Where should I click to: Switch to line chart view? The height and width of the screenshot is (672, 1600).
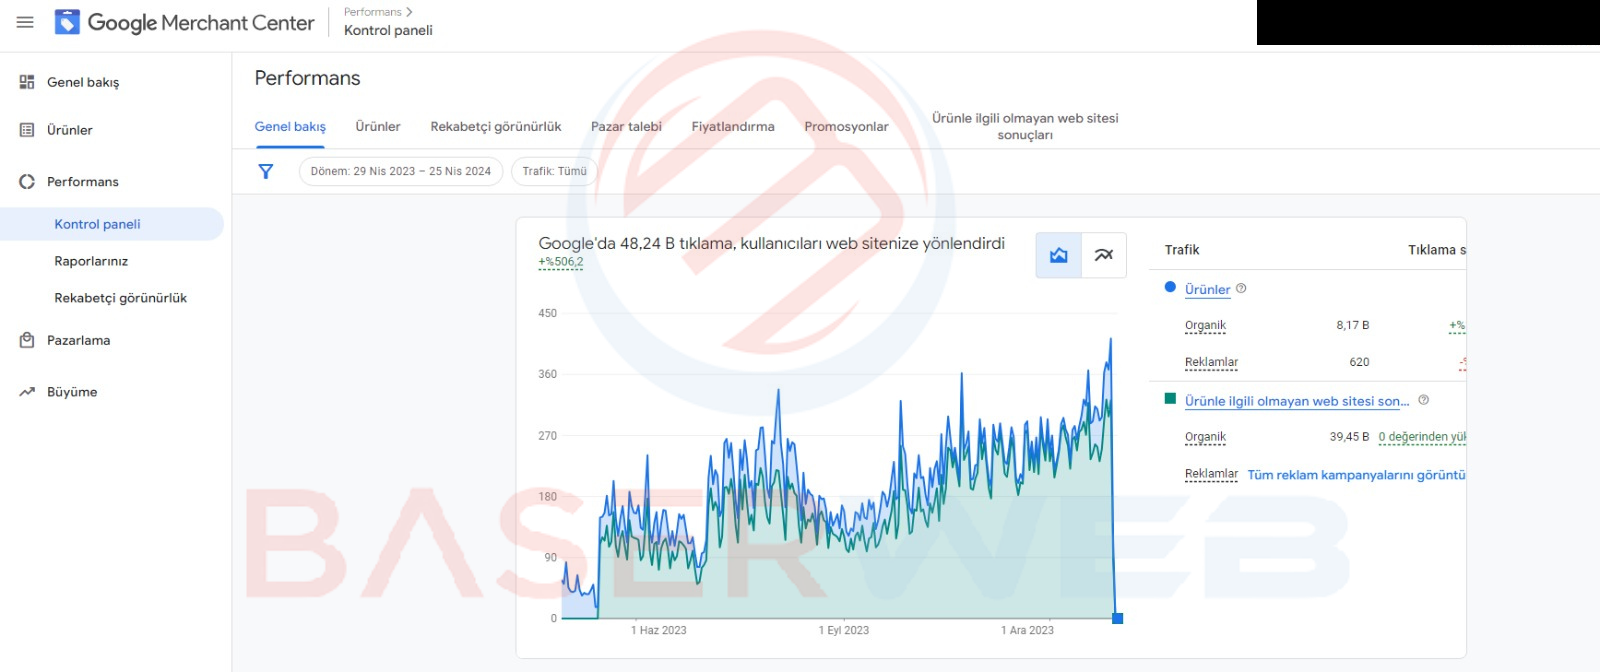tap(1104, 255)
